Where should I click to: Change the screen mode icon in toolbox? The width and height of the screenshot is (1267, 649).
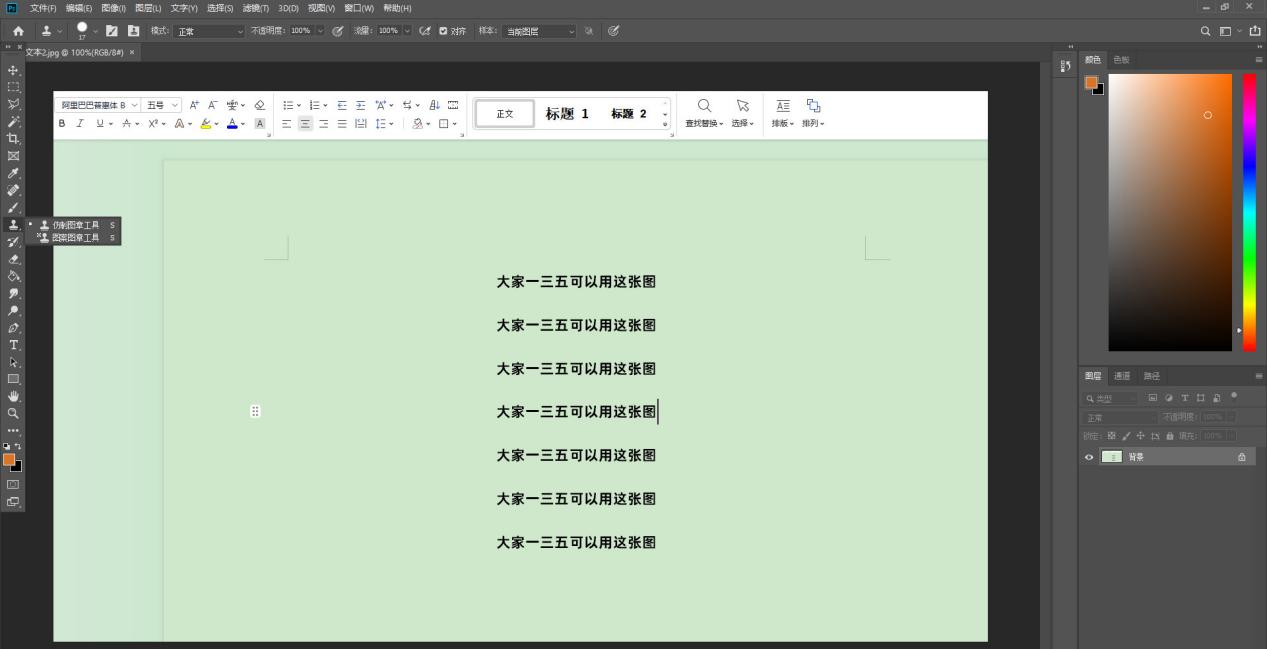(x=13, y=502)
